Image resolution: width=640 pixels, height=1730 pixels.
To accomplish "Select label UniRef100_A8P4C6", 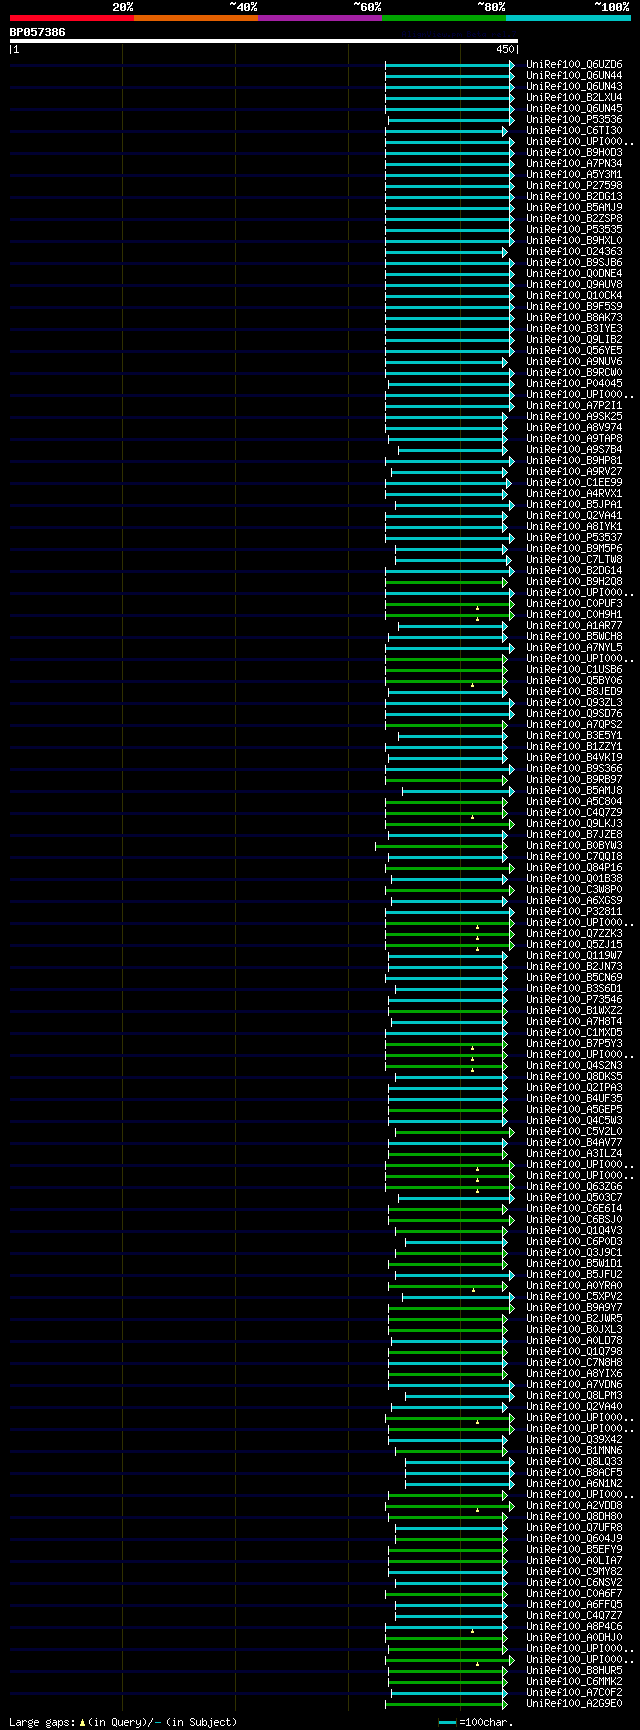I will 574,1627.
